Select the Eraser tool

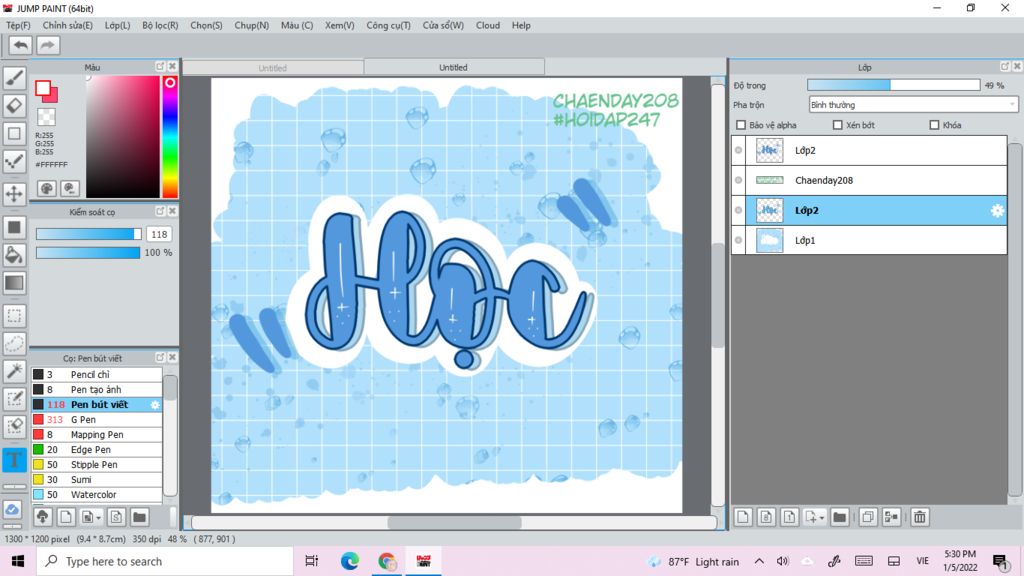[x=14, y=106]
